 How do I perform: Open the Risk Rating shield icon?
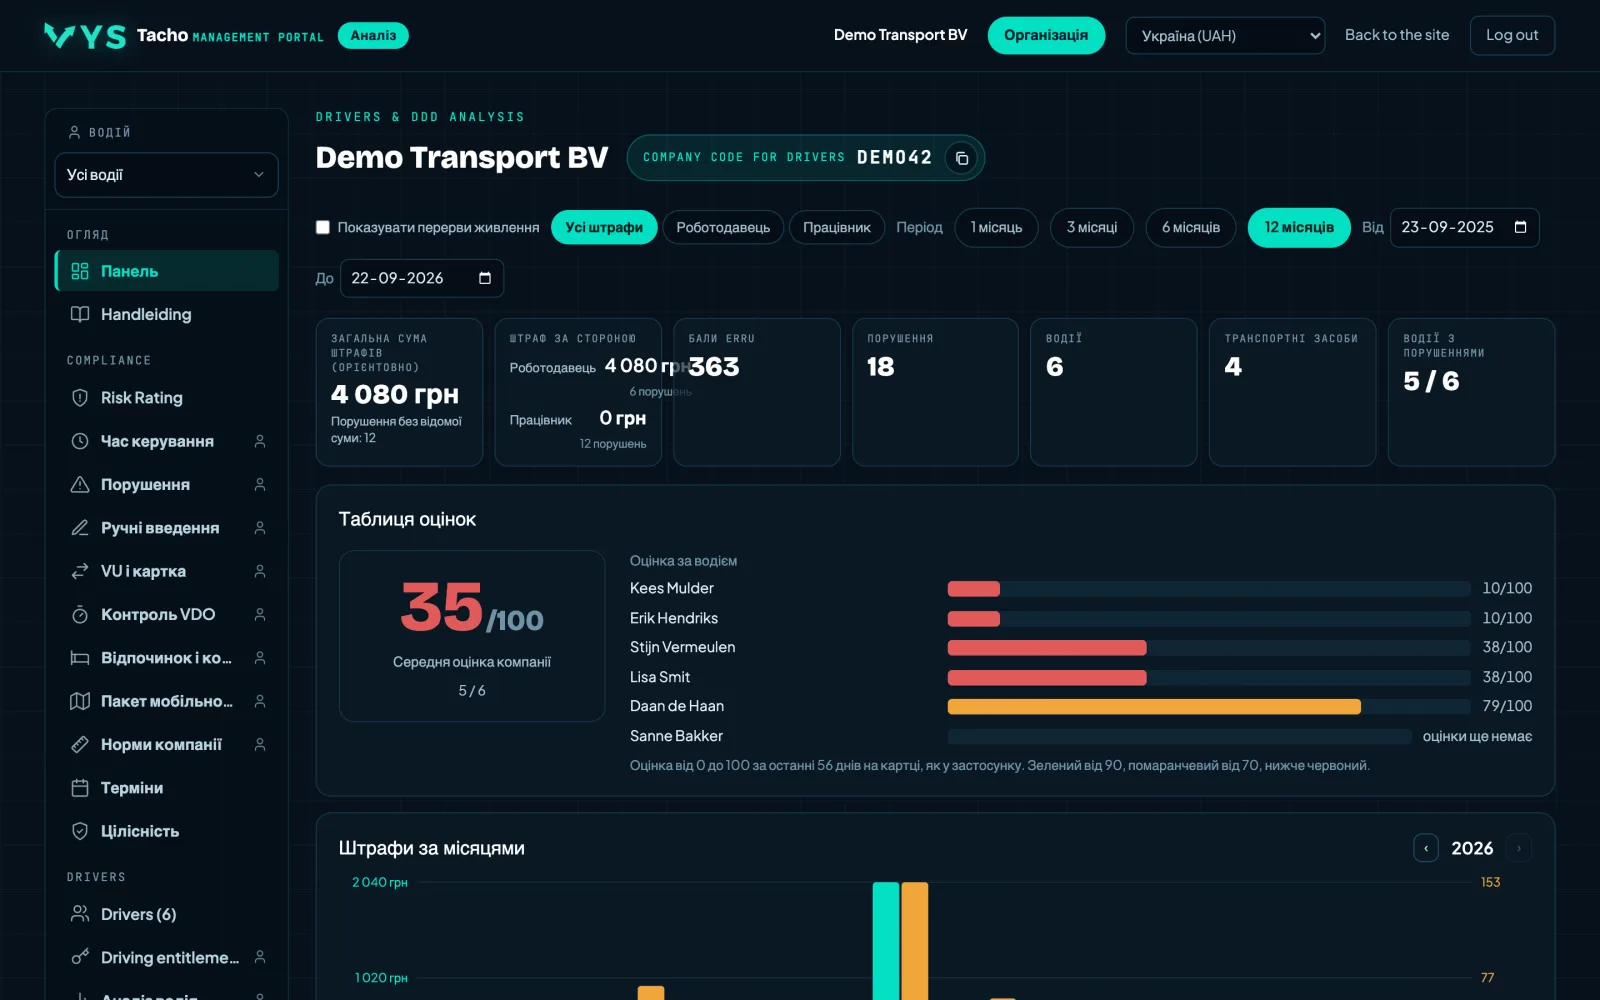[x=80, y=398]
